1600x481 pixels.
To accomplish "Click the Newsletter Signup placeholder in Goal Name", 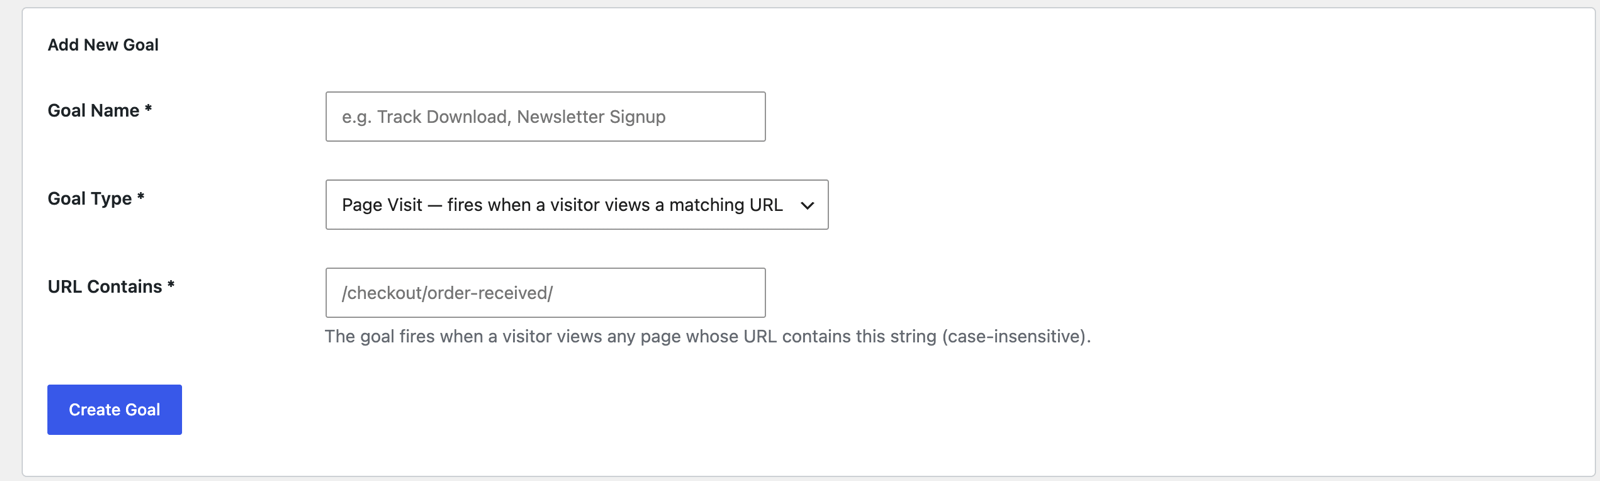I will pos(591,117).
